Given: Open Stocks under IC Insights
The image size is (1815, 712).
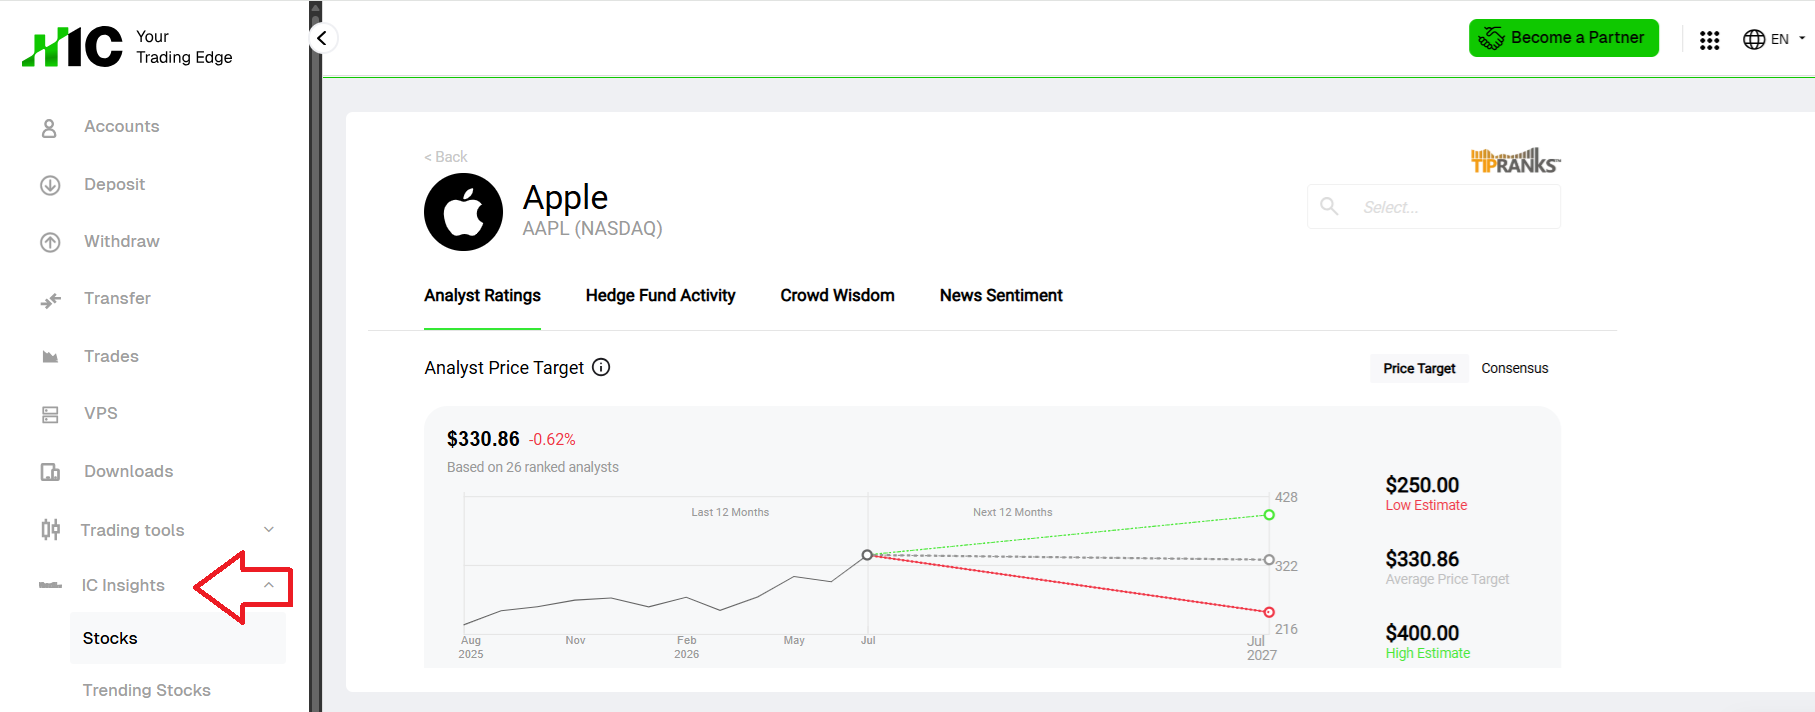Looking at the screenshot, I should 178,638.
